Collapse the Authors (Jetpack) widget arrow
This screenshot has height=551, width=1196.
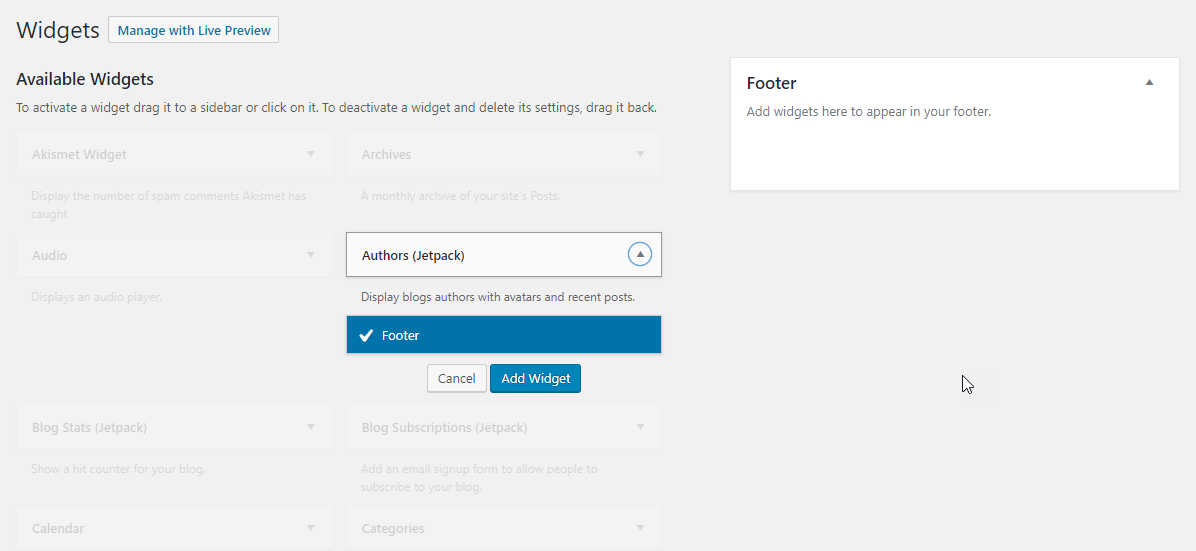[640, 255]
